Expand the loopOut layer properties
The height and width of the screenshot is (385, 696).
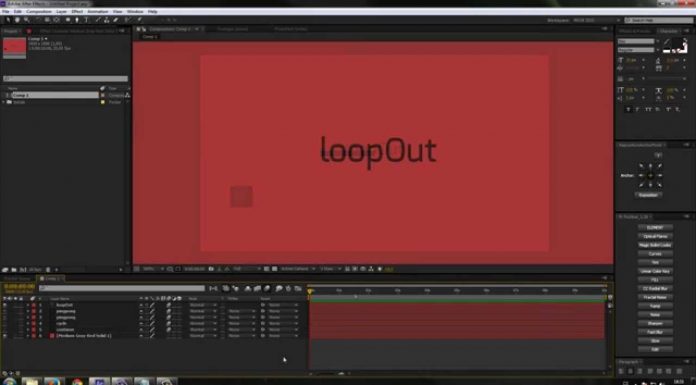28,305
